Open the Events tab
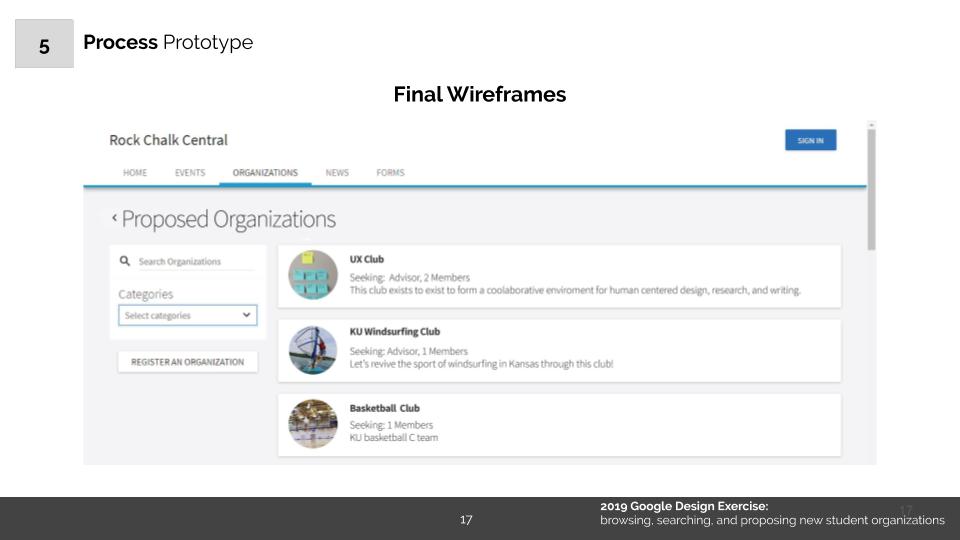 [x=190, y=173]
